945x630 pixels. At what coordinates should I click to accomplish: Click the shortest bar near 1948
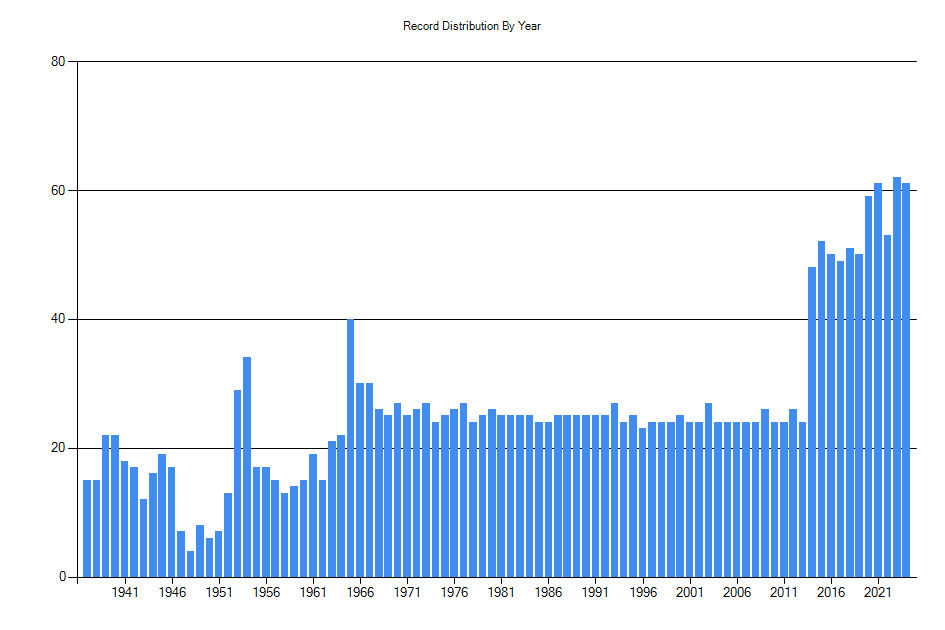click(190, 565)
